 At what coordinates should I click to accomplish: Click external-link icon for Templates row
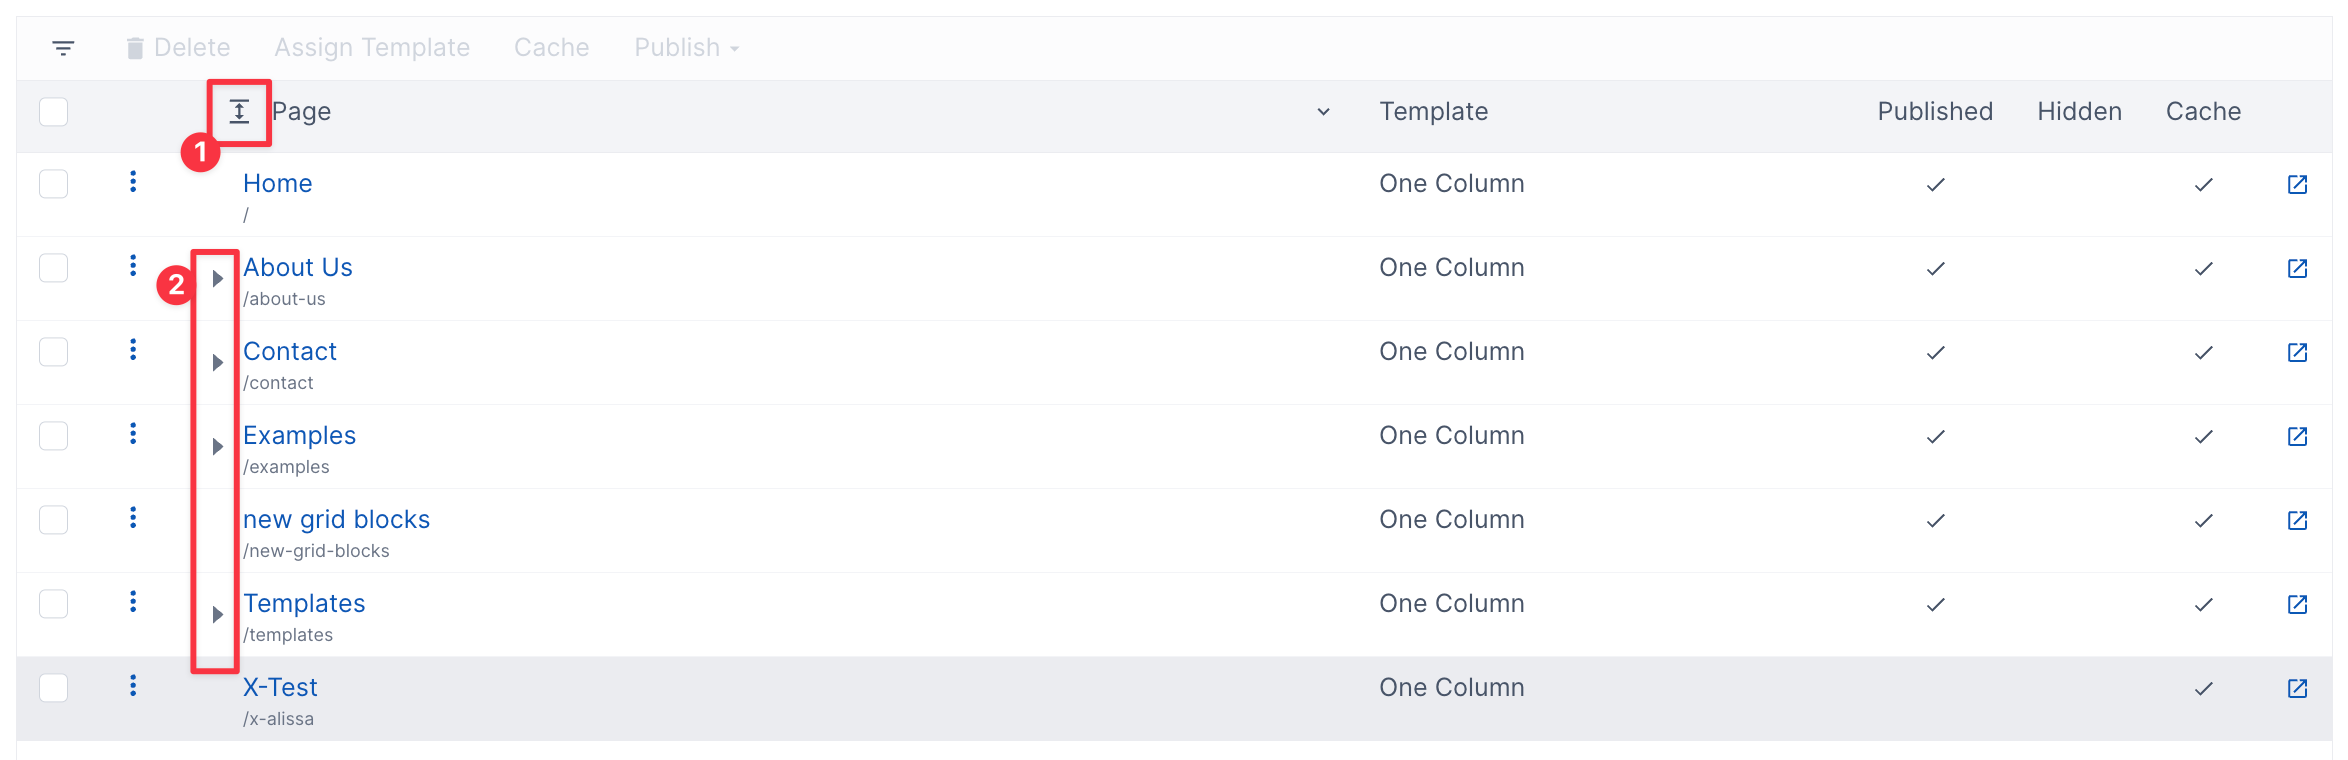point(2297,604)
